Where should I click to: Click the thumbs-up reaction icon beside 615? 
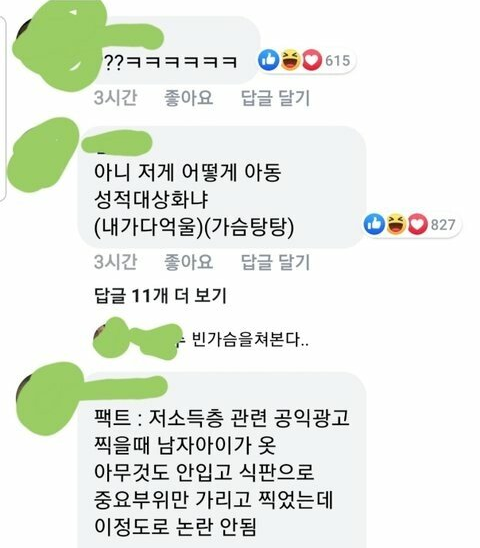[x=268, y=60]
